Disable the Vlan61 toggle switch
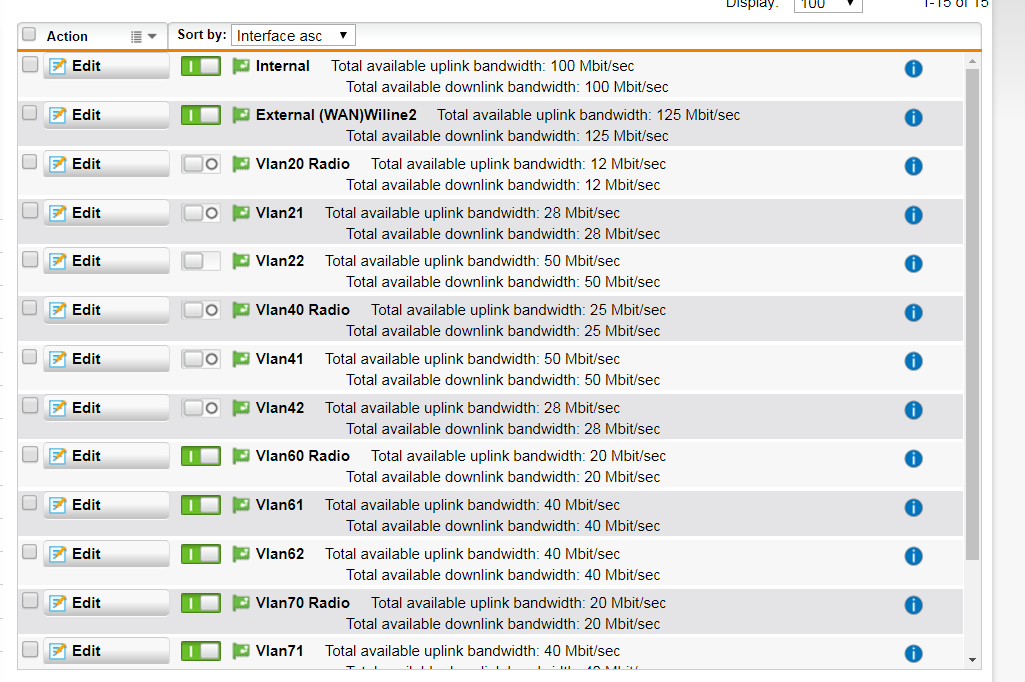This screenshot has height=682, width=1025. click(201, 505)
